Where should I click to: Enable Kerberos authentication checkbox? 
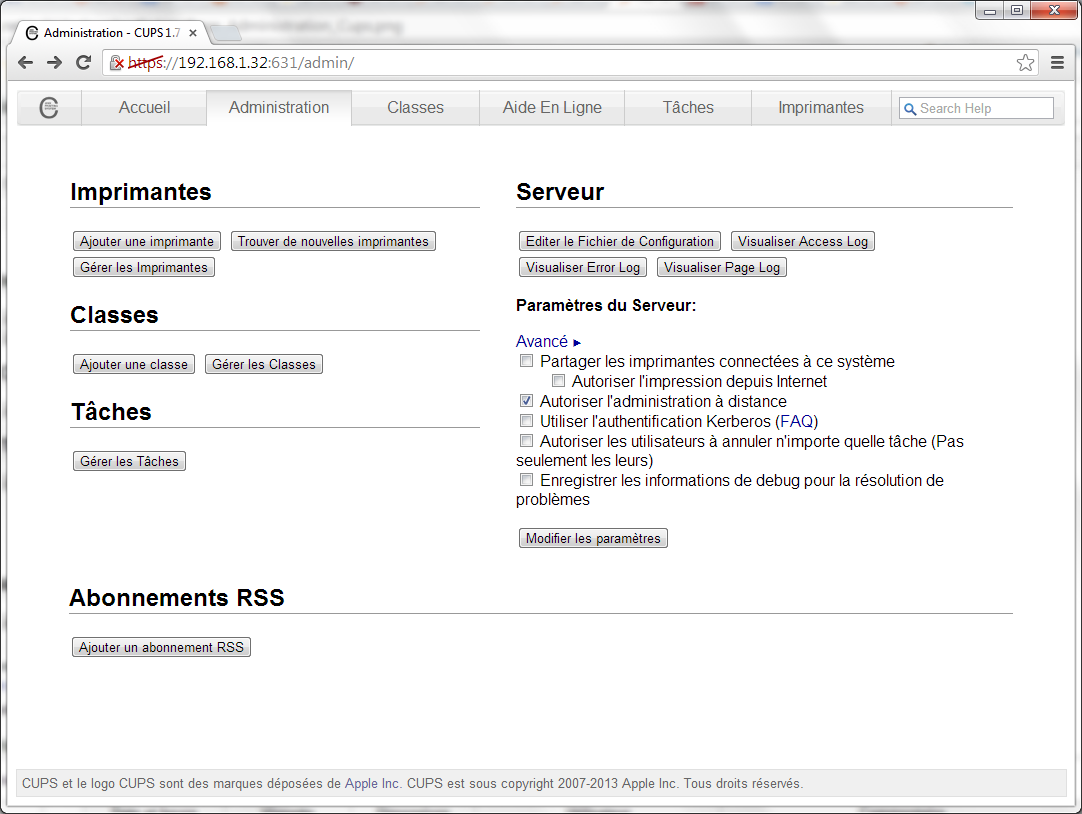[x=526, y=421]
